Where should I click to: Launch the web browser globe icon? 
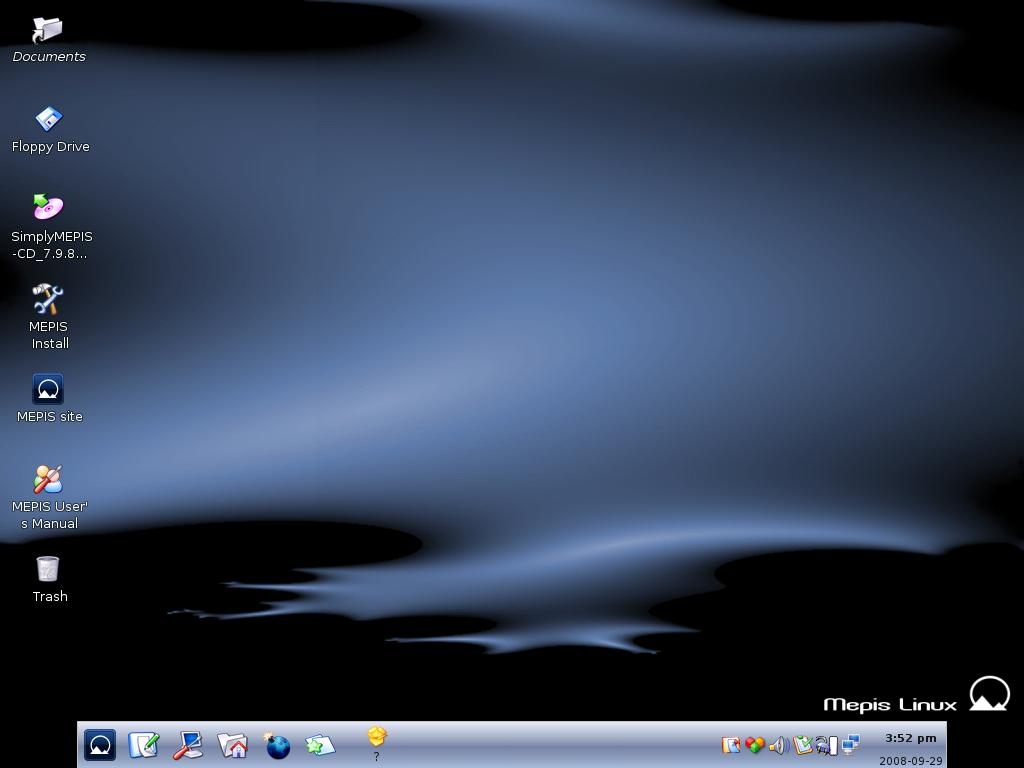[x=277, y=745]
